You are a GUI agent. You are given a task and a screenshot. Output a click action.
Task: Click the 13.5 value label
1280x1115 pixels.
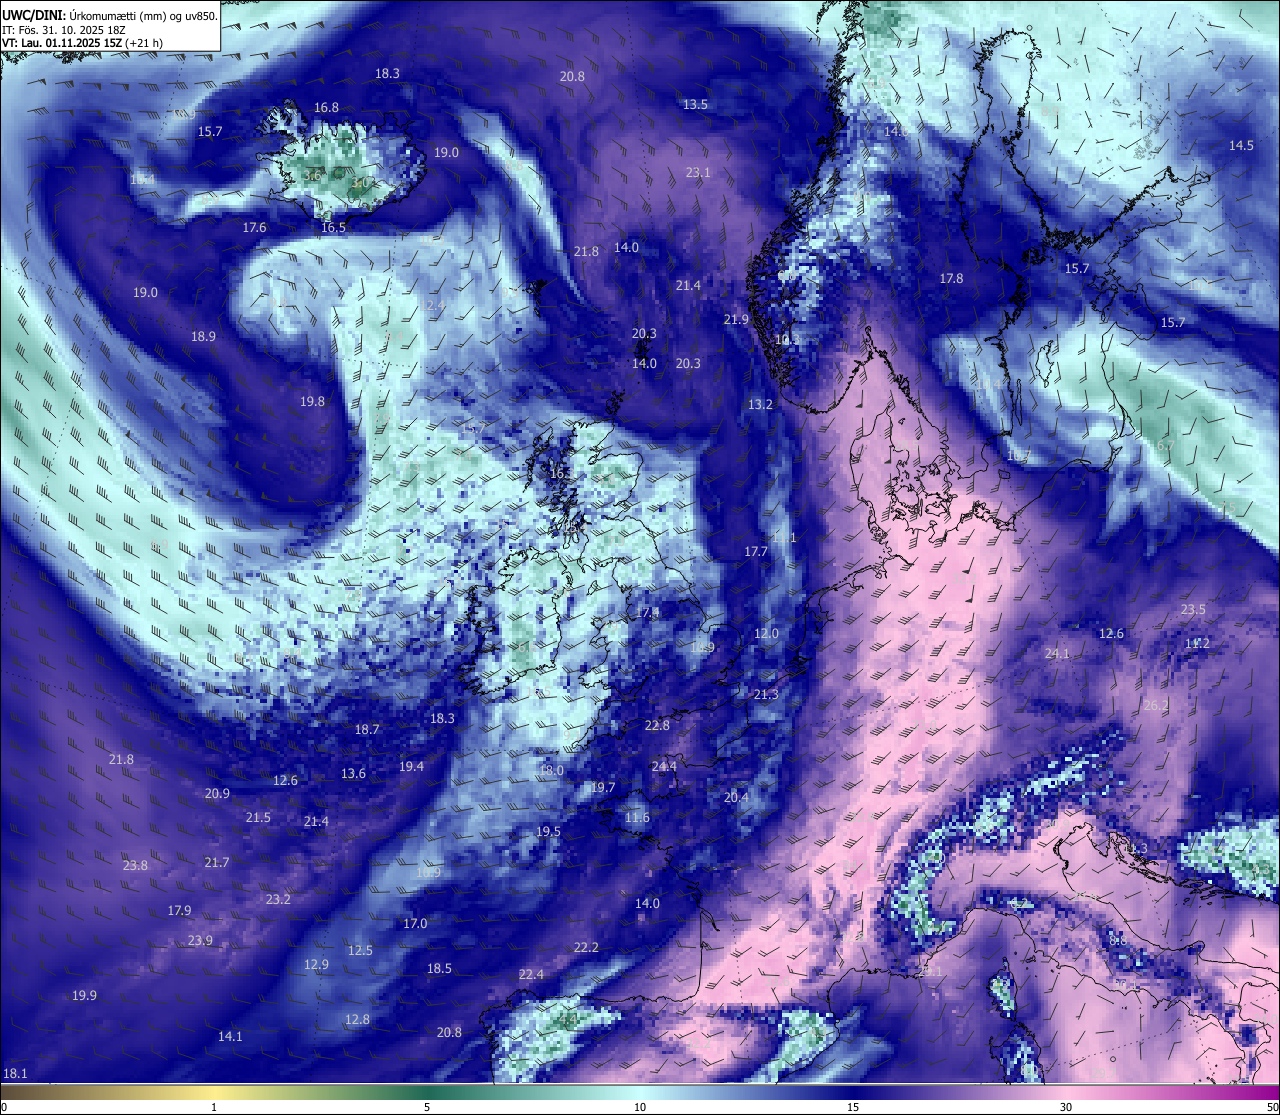696,104
